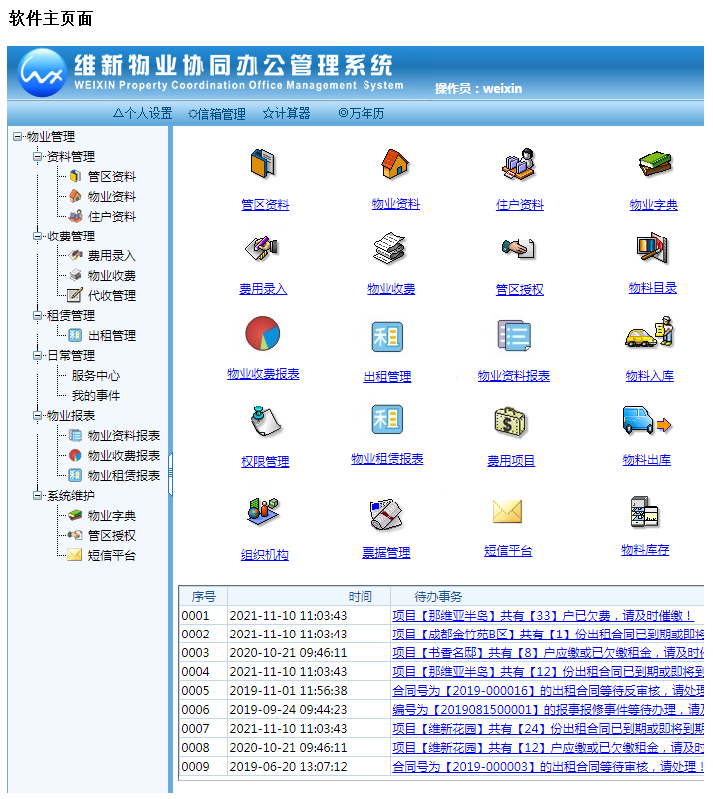
Task: Open 个人设置 in the top menu
Action: [142, 114]
